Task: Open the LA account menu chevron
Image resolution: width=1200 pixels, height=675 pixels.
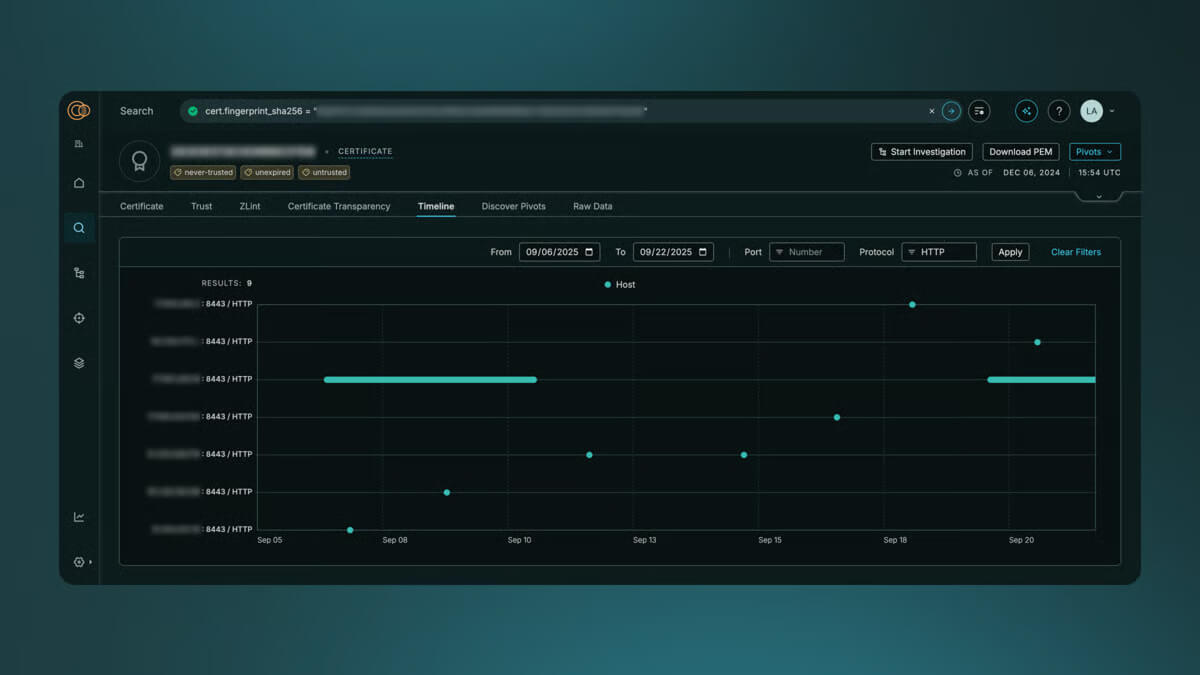Action: coord(1111,111)
